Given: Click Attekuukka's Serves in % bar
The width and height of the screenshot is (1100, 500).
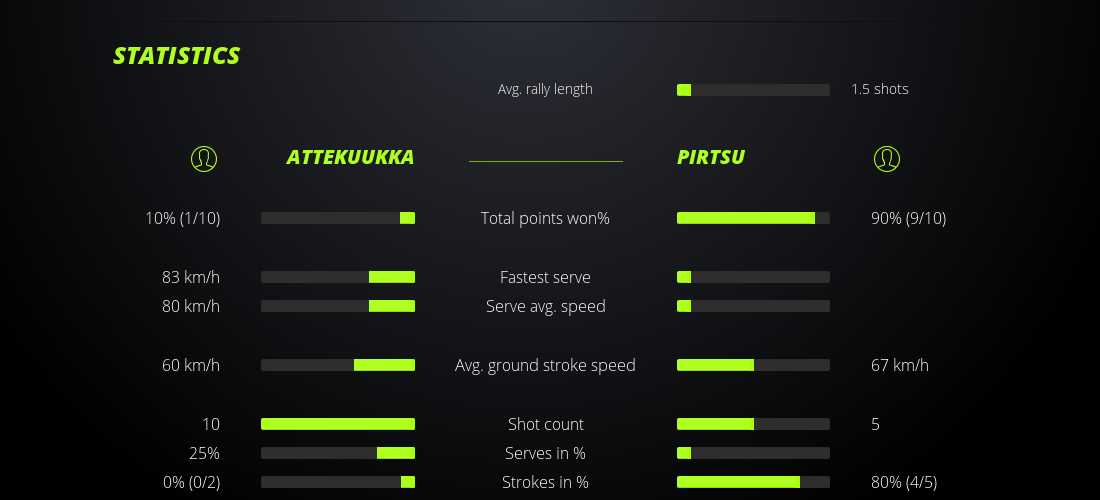Looking at the screenshot, I should [338, 453].
